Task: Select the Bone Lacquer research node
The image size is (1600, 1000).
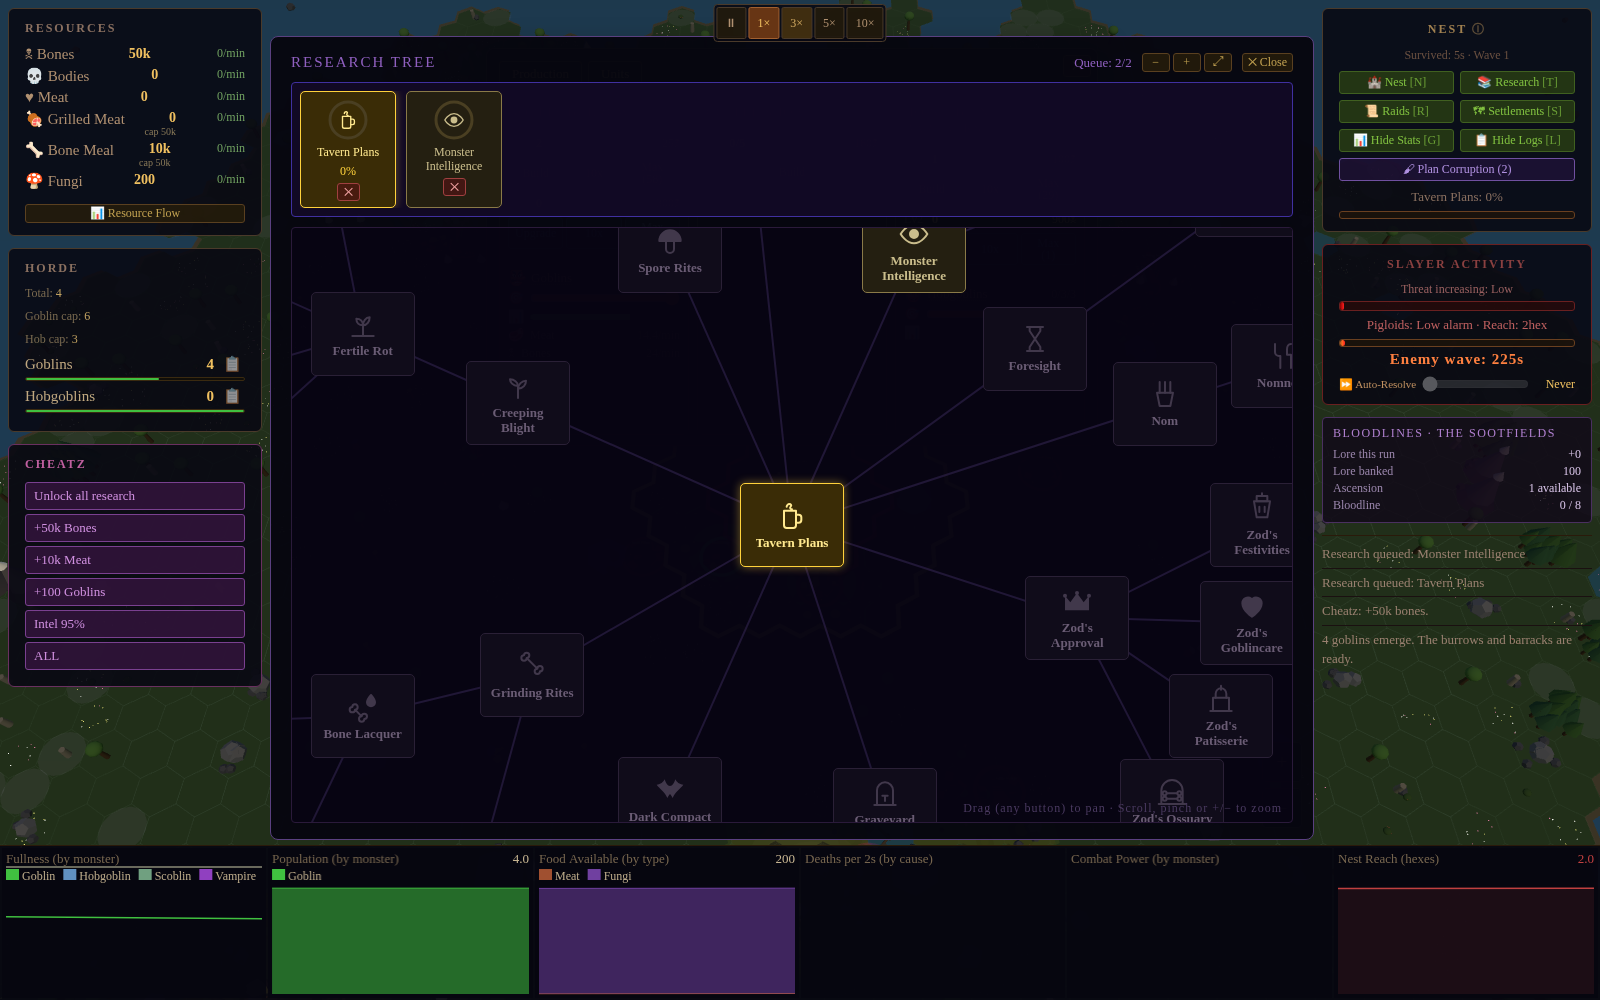Action: (x=363, y=716)
